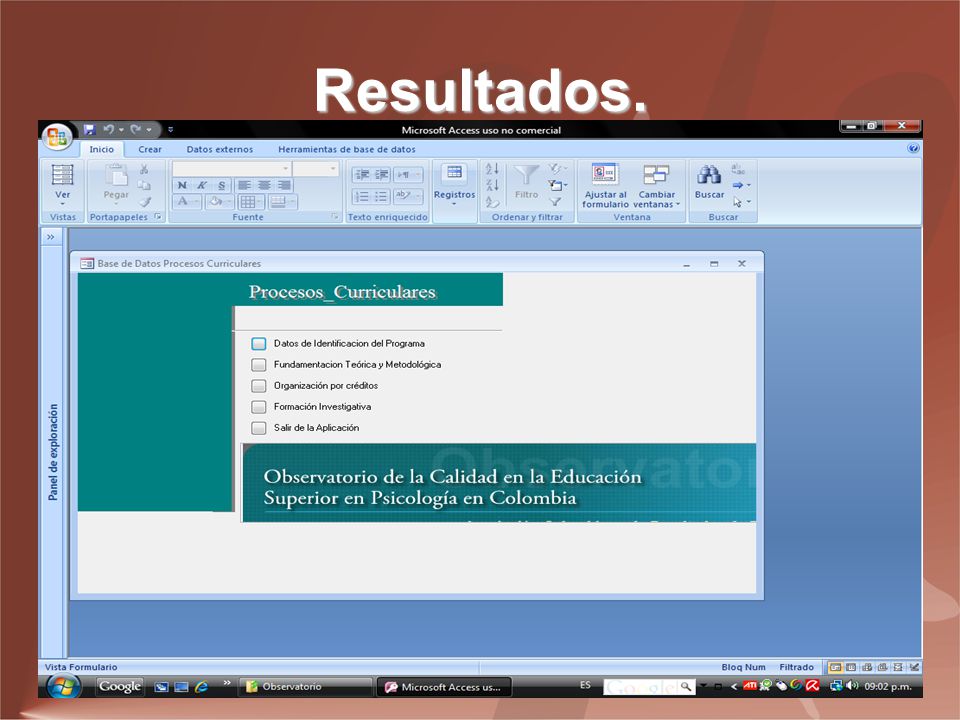Undo the last action
The width and height of the screenshot is (960, 720).
[x=109, y=129]
